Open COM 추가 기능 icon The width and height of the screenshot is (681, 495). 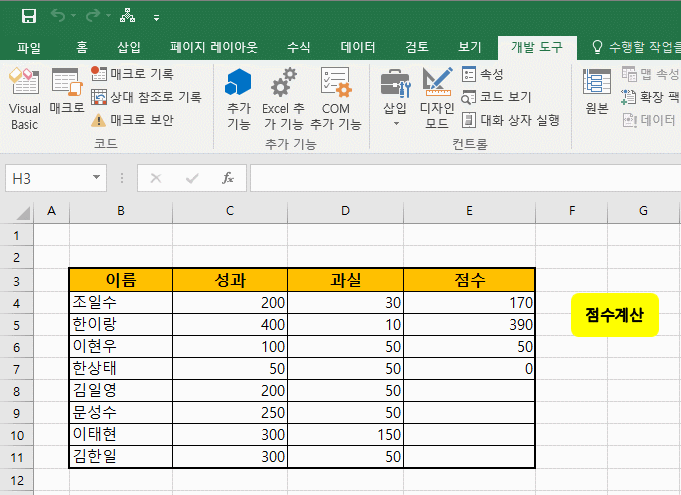[x=336, y=99]
